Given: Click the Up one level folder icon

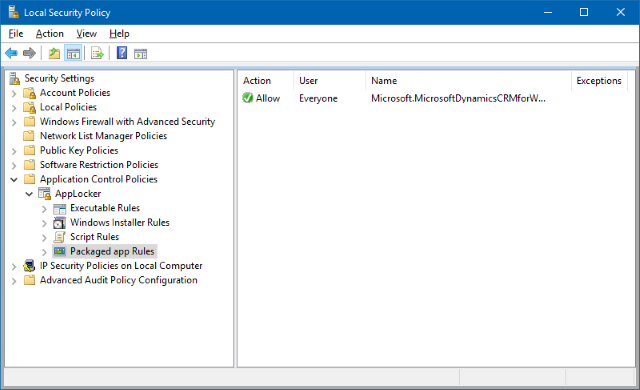Looking at the screenshot, I should (x=54, y=53).
